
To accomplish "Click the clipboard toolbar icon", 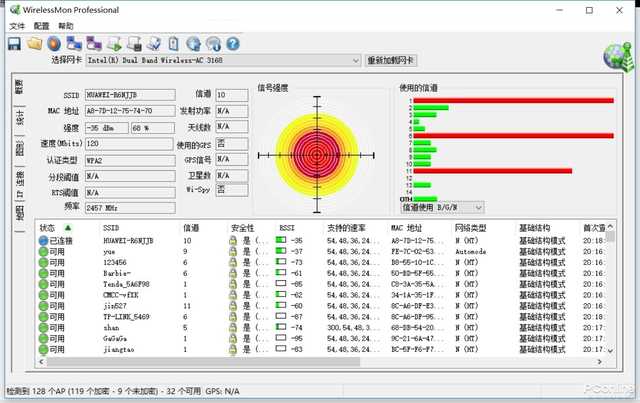I will tap(173, 44).
